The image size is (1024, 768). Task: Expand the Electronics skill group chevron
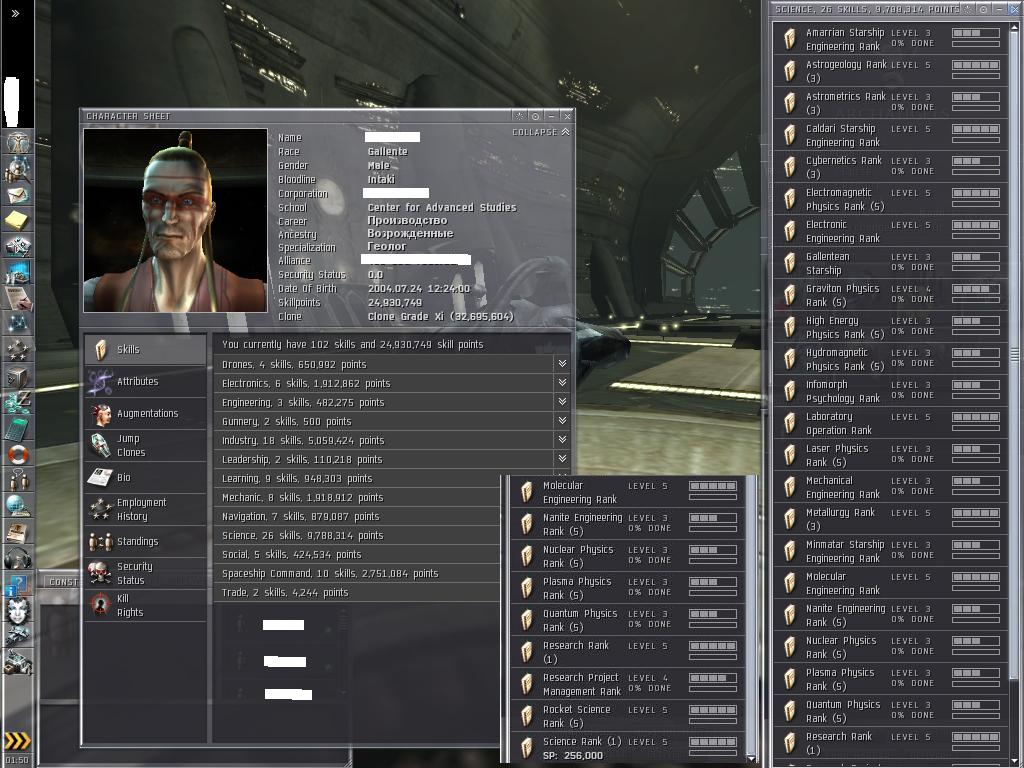562,383
